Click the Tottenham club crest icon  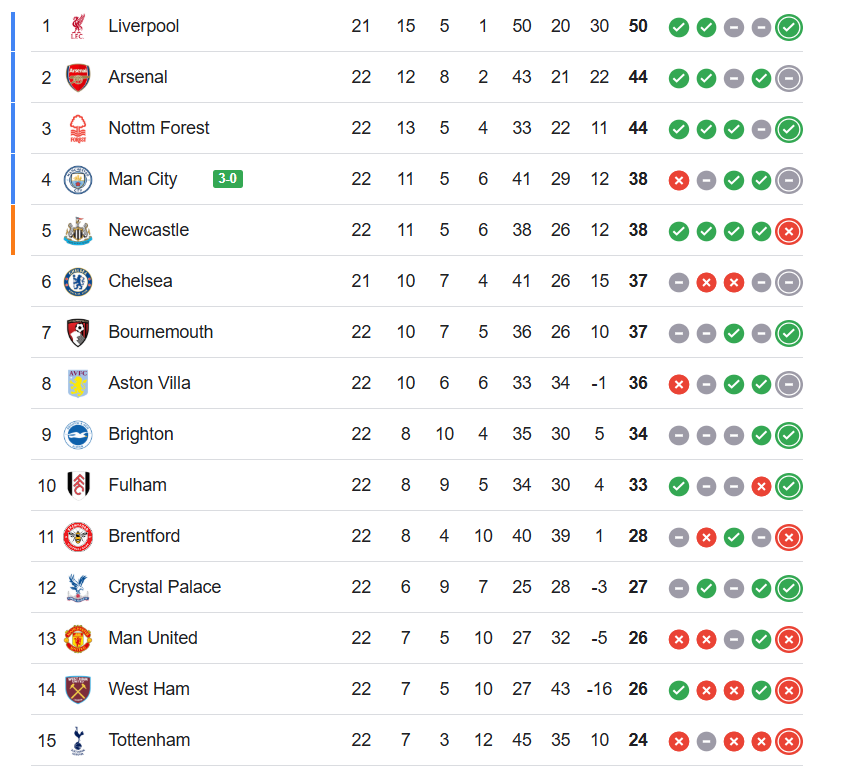(78, 741)
